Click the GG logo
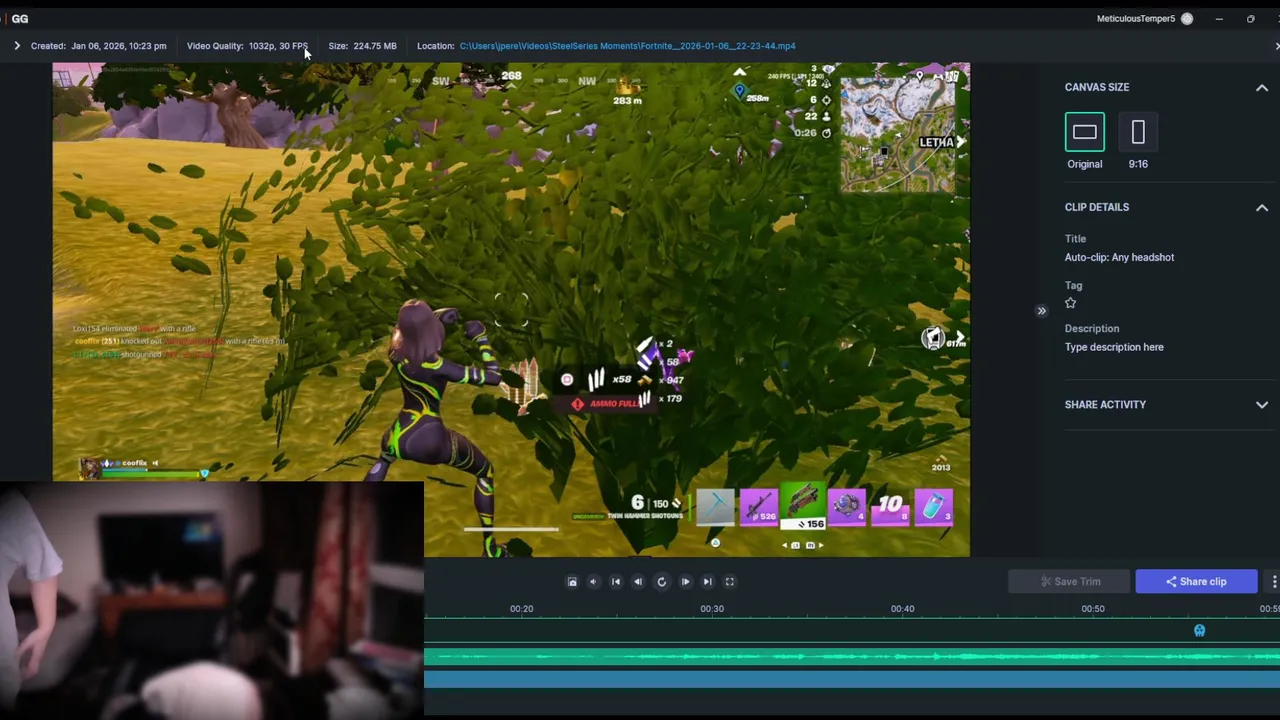 (20, 19)
